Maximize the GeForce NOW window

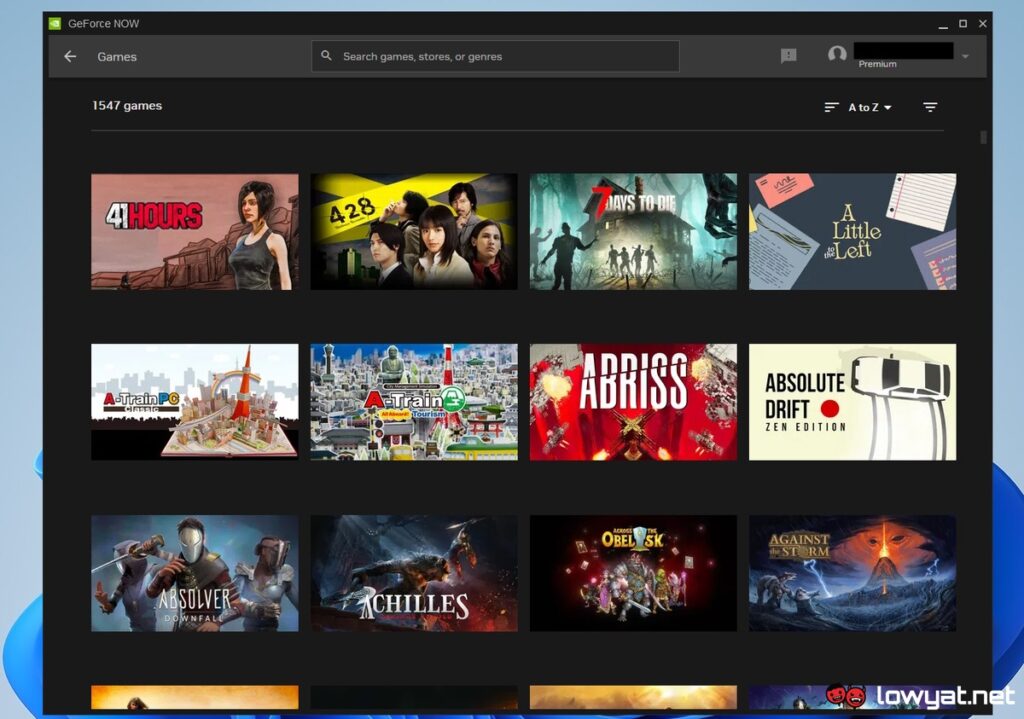coord(963,24)
